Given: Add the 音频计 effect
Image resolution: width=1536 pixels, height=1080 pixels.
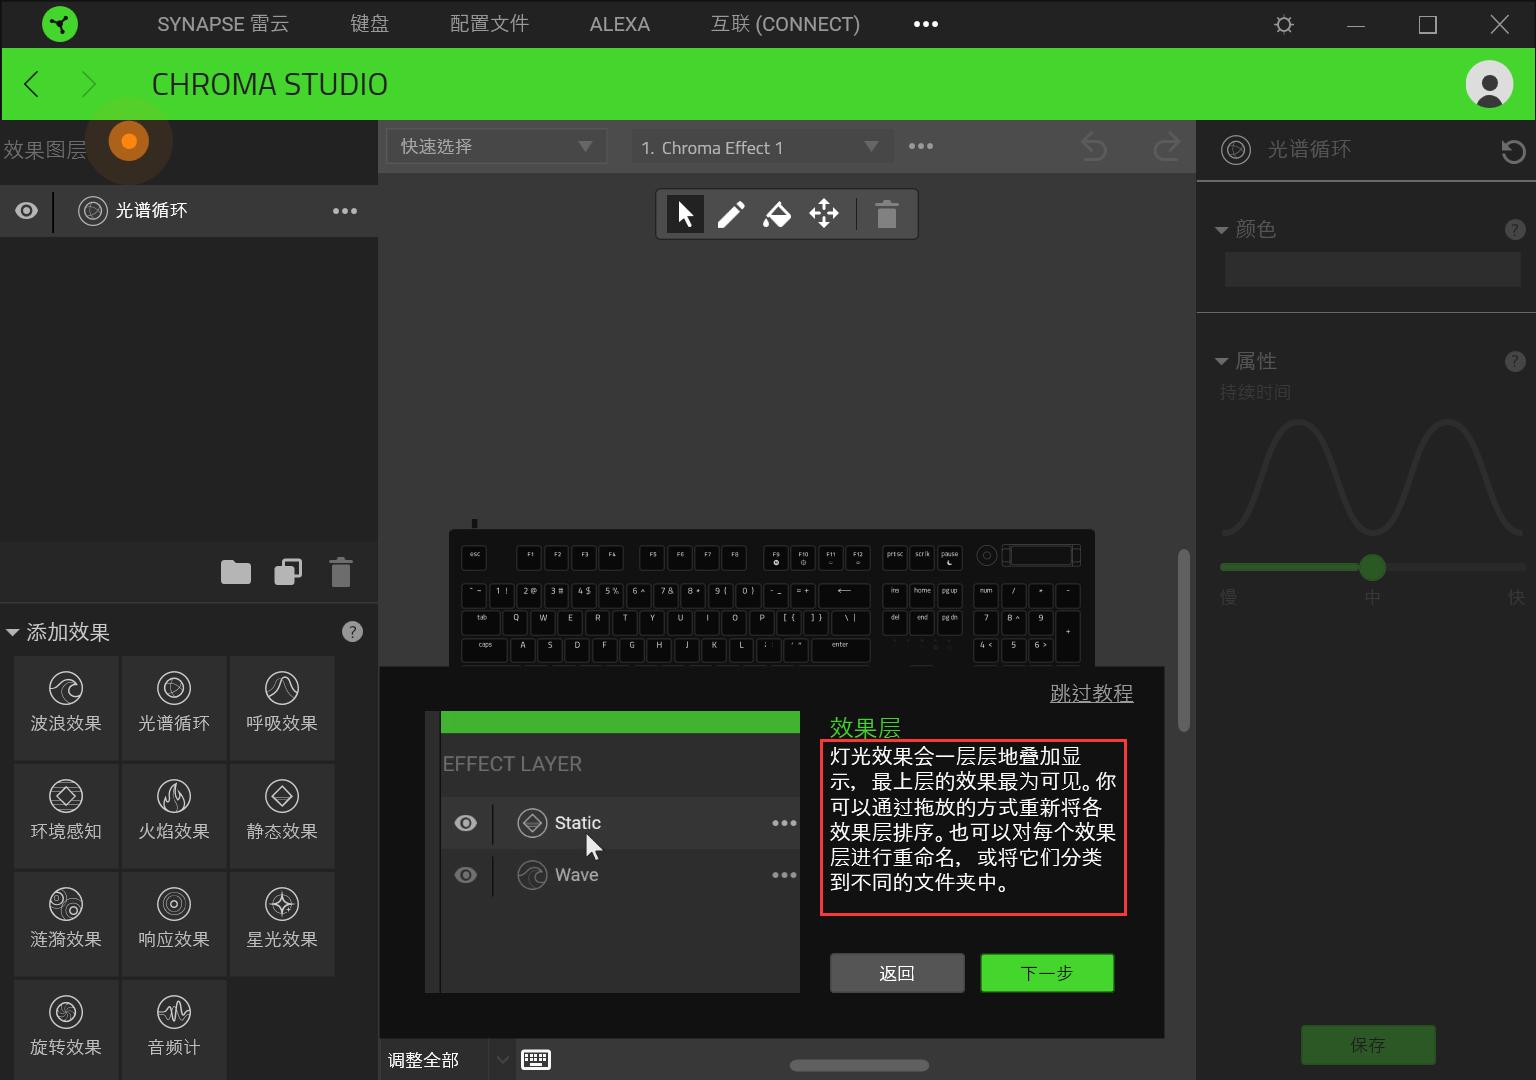Looking at the screenshot, I should click(174, 1030).
